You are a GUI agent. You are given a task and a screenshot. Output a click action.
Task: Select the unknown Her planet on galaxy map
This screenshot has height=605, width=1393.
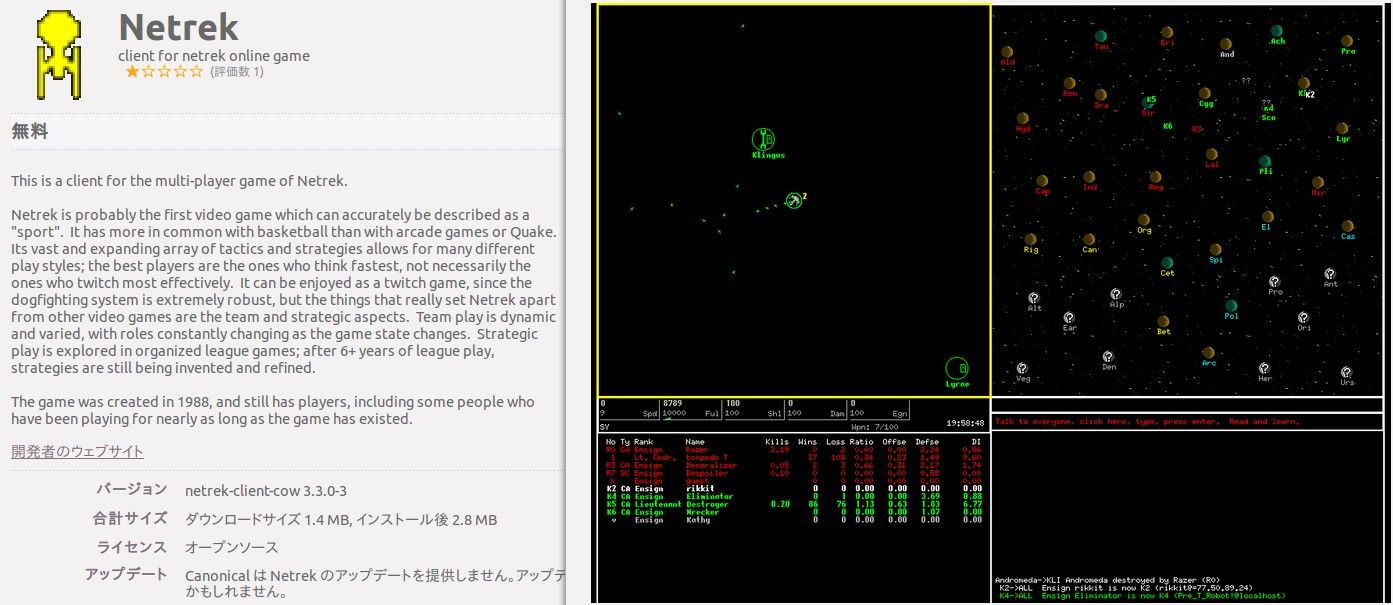point(1265,368)
